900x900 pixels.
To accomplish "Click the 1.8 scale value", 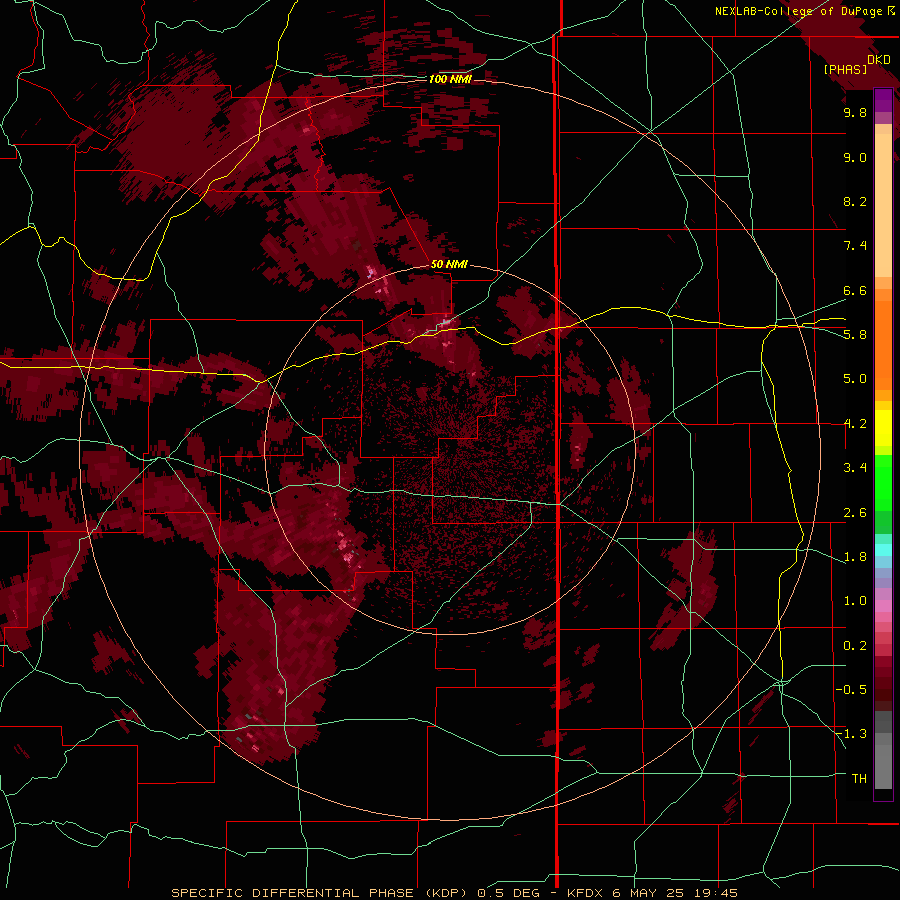I will (x=855, y=557).
